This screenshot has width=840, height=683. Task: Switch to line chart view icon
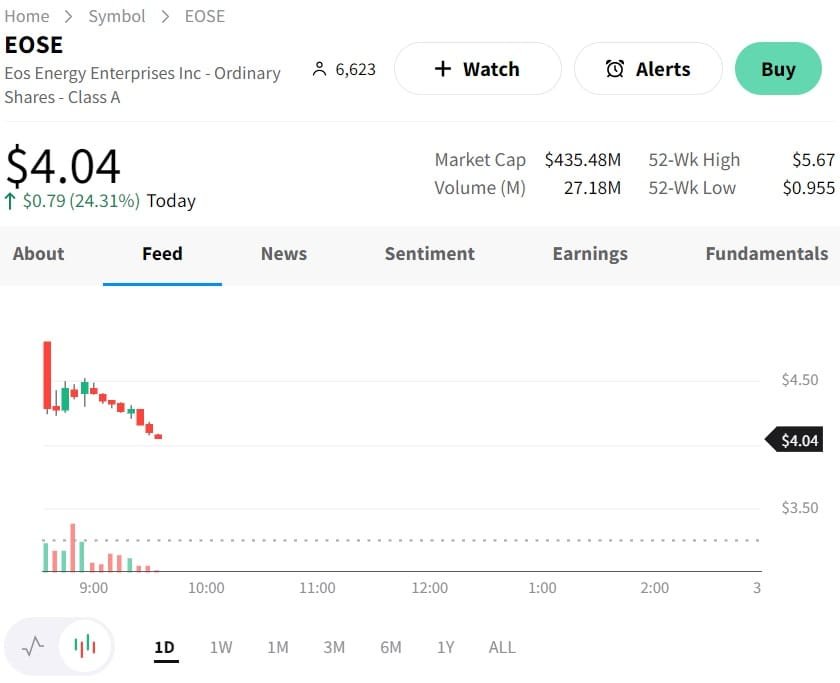33,646
